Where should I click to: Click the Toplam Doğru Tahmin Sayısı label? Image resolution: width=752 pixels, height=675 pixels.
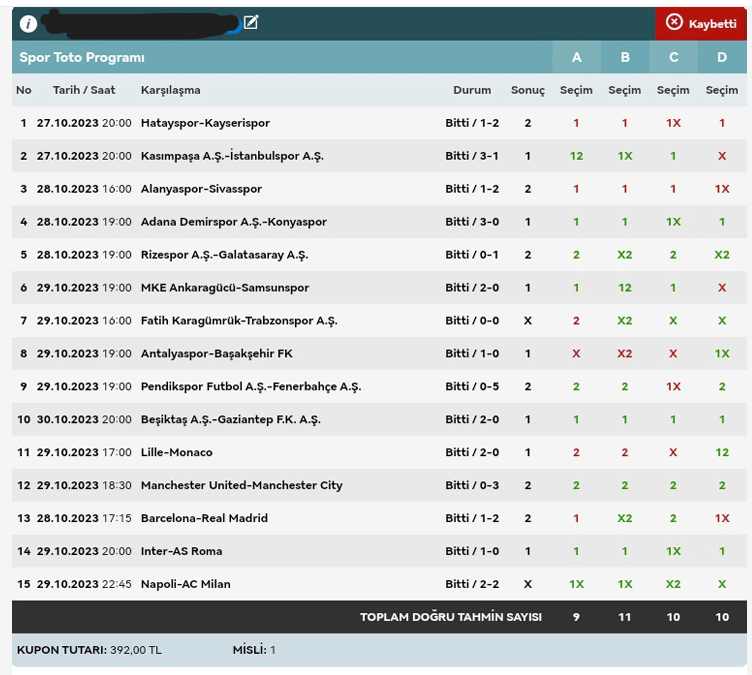(450, 617)
